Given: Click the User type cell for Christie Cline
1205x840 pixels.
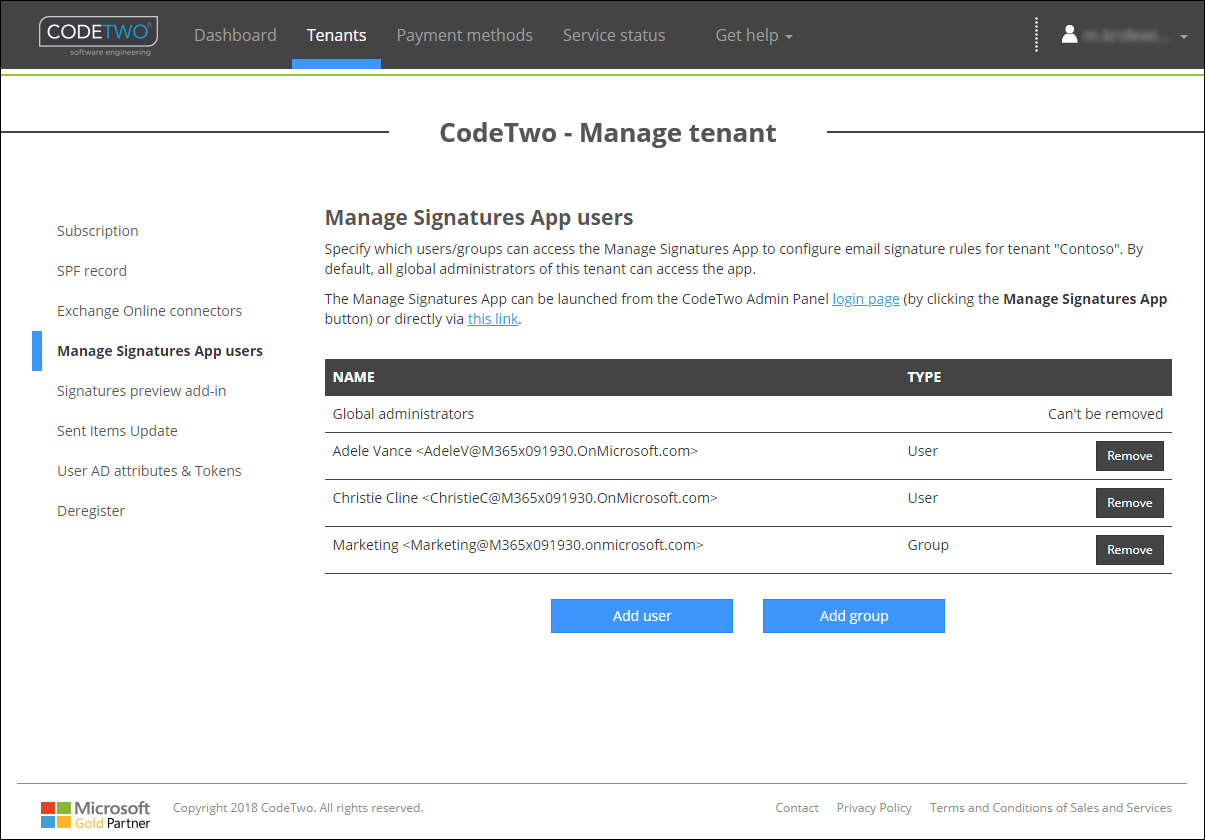Looking at the screenshot, I should tap(923, 498).
